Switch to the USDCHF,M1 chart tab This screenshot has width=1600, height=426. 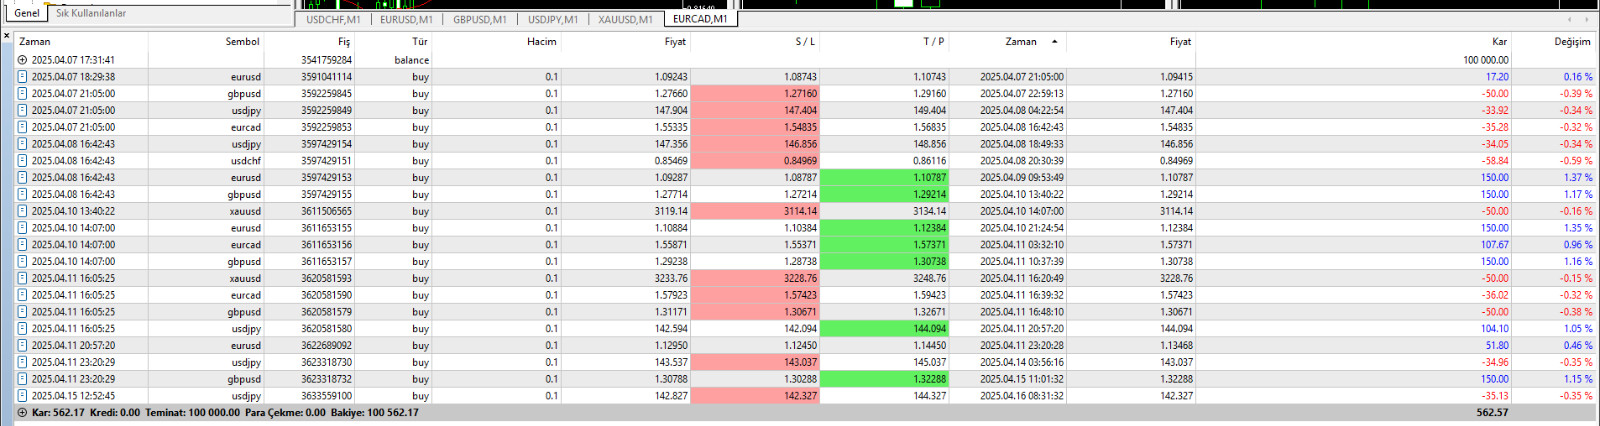pyautogui.click(x=333, y=19)
